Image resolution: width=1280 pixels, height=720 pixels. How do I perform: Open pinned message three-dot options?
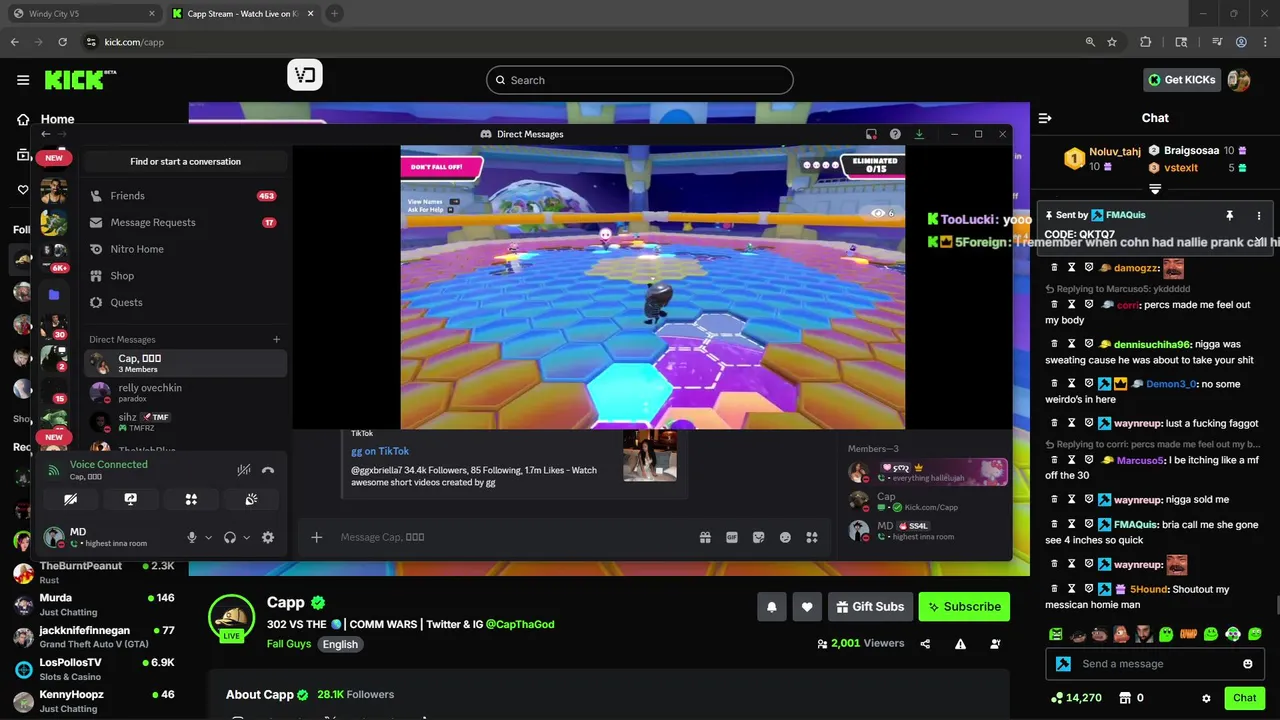(1259, 215)
